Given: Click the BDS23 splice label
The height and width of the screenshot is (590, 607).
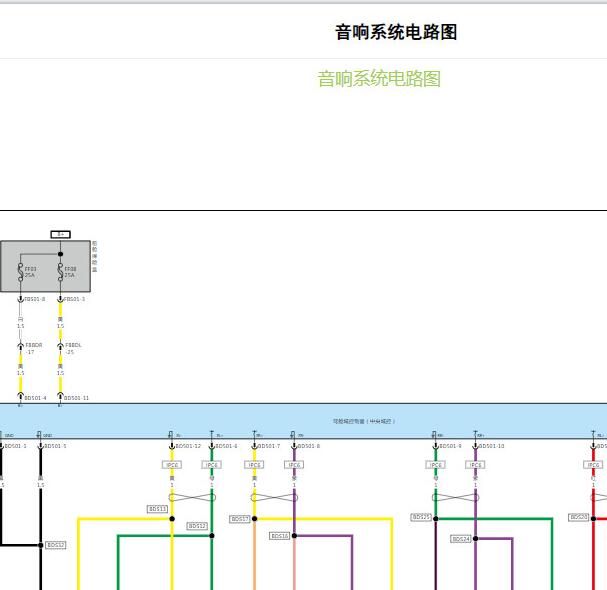Looking at the screenshot, I should (x=420, y=517).
